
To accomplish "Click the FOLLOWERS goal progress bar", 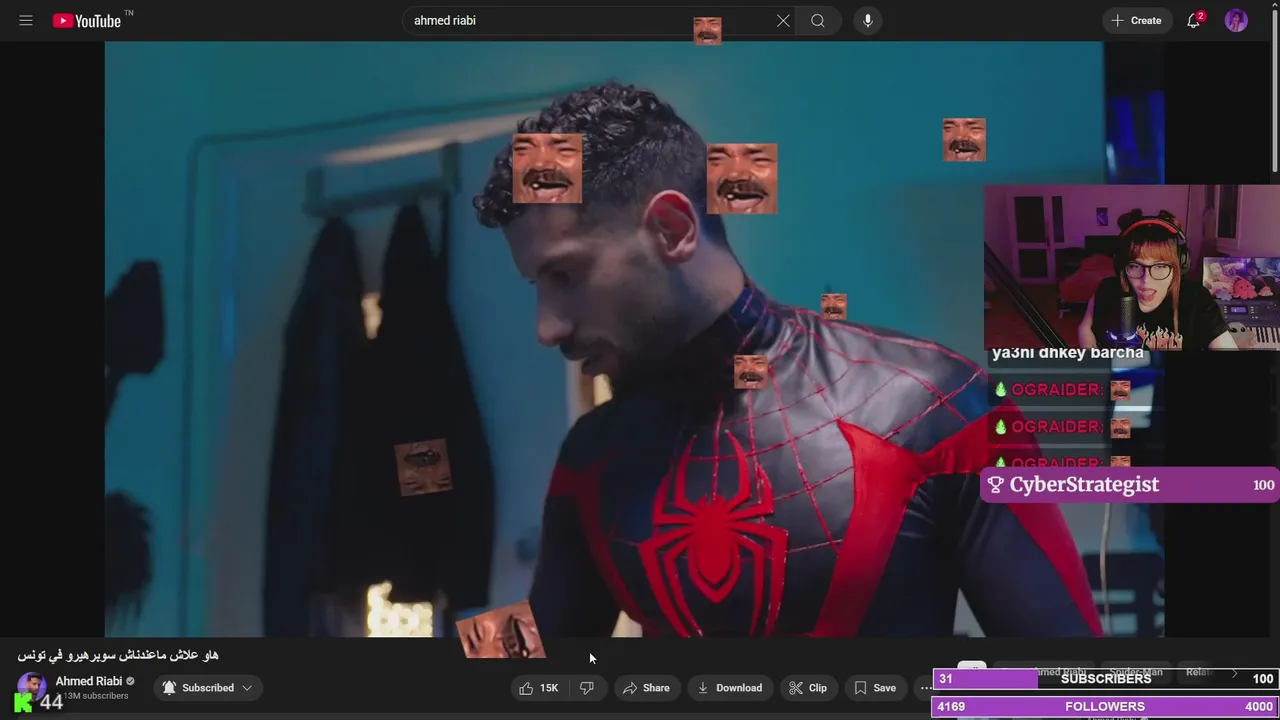I will (x=1106, y=707).
